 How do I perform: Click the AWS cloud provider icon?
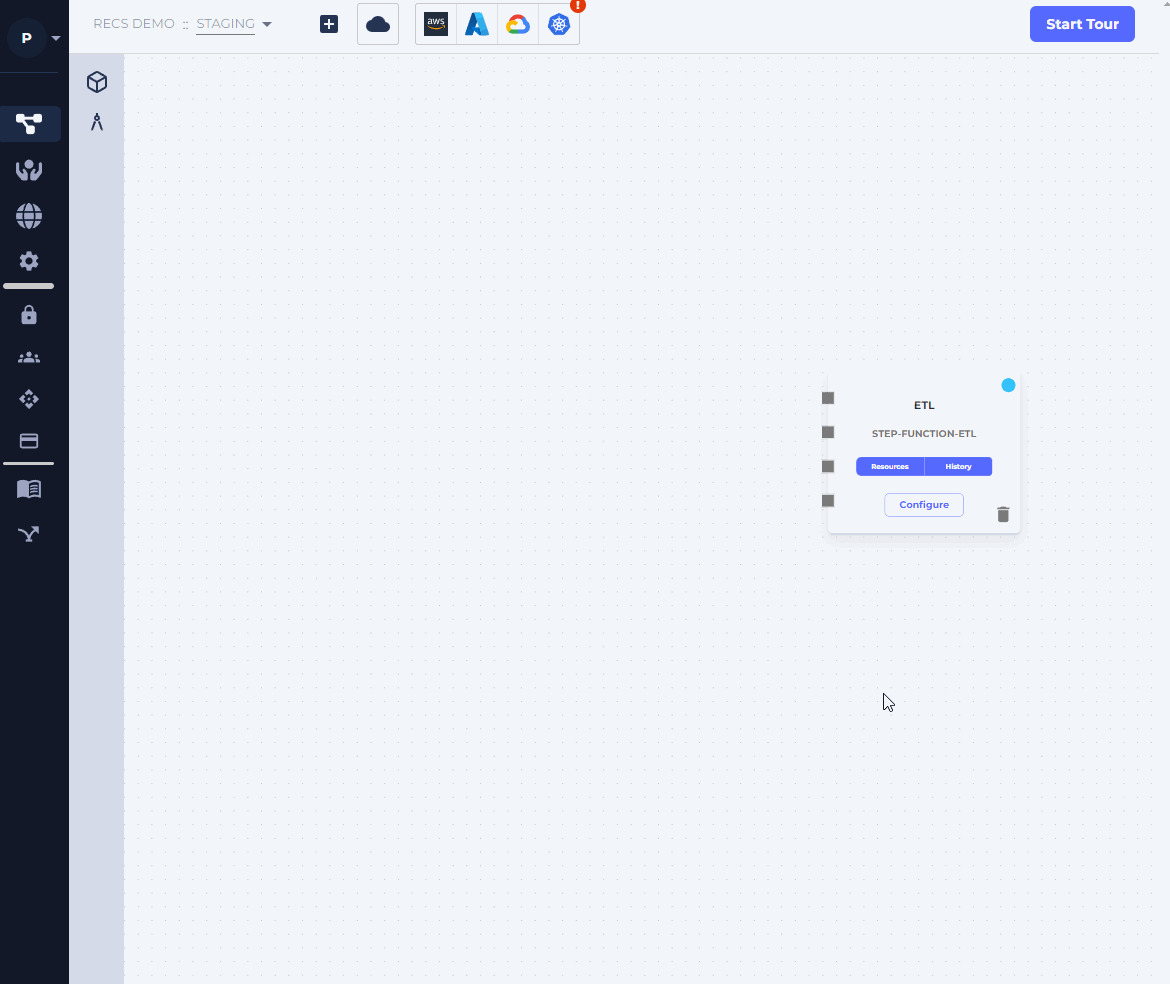436,25
